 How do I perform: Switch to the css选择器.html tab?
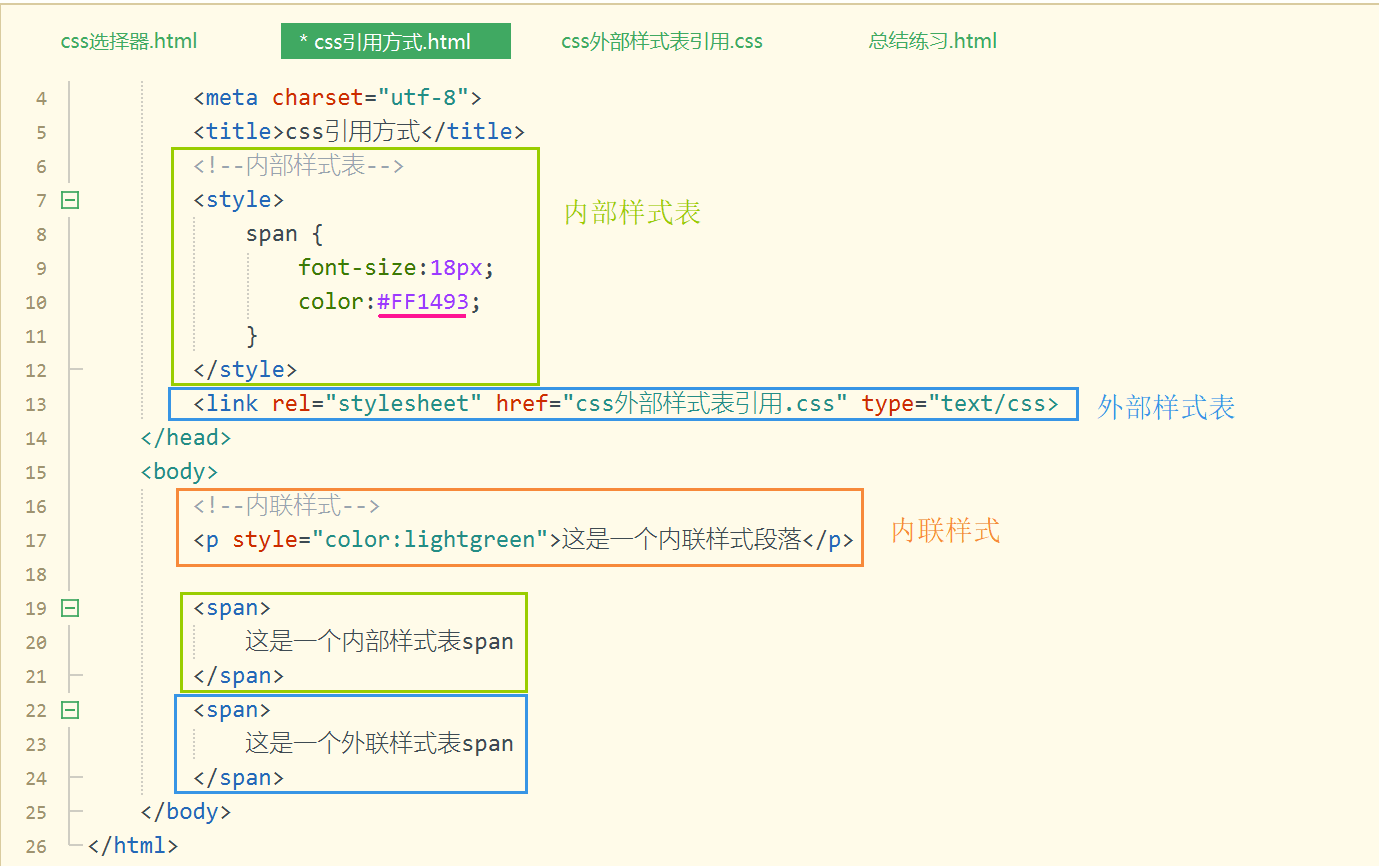click(129, 41)
